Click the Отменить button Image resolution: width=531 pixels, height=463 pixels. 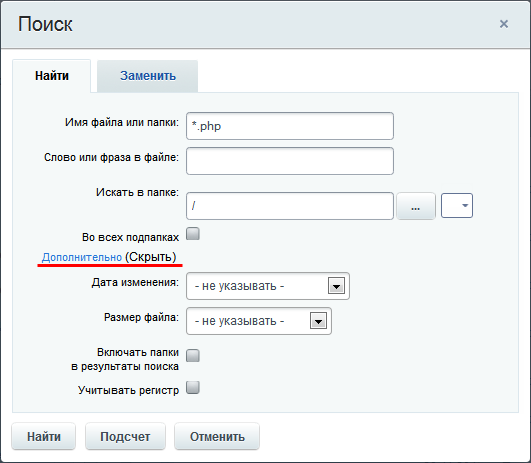coord(217,437)
